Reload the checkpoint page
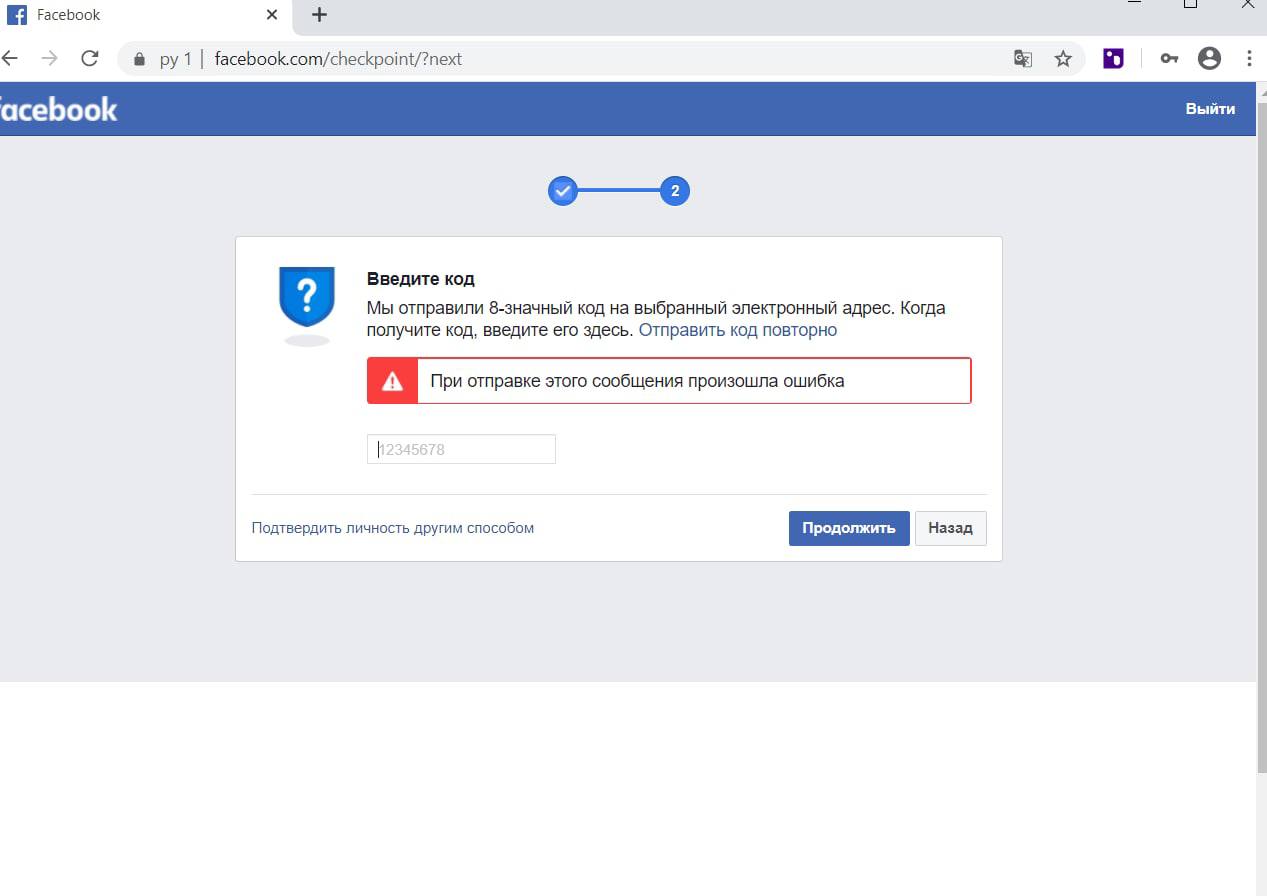1267x896 pixels. point(90,59)
